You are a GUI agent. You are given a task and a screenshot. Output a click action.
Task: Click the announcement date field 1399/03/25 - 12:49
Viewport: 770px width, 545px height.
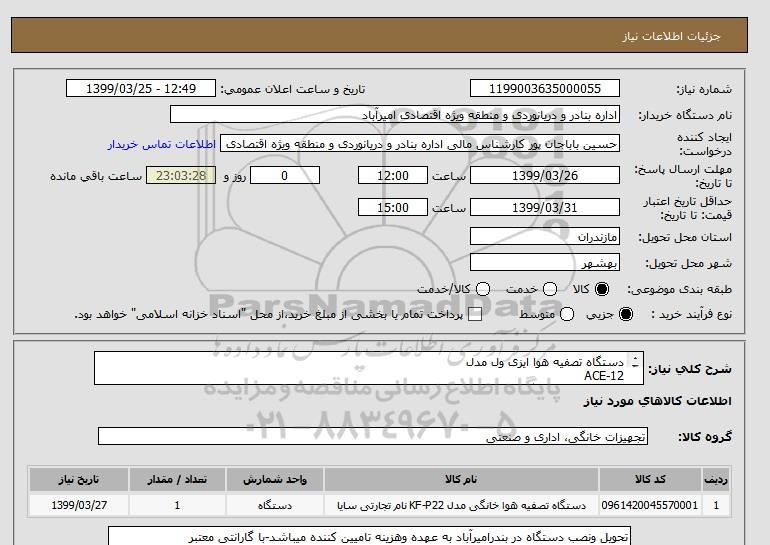[141, 88]
